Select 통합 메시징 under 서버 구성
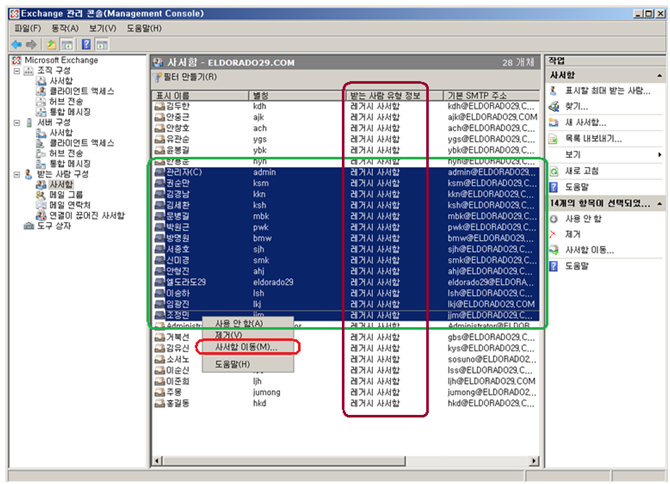This screenshot has height=484, width=670. [70, 163]
